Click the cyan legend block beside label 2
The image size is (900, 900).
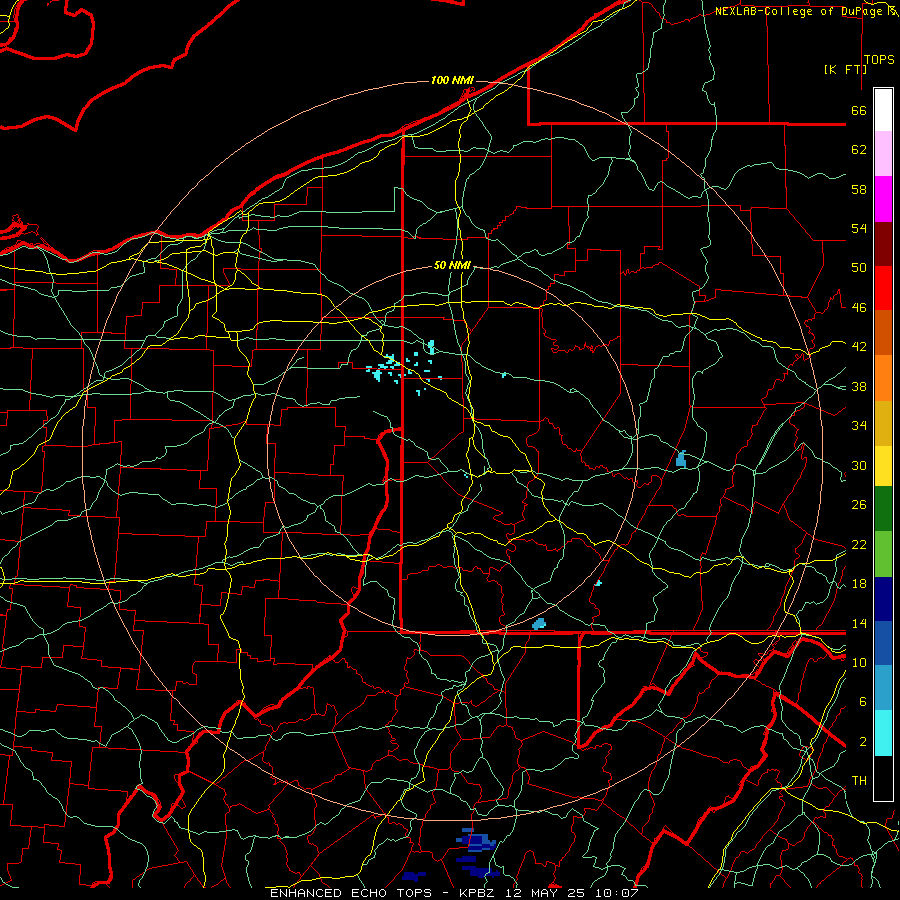coord(883,733)
